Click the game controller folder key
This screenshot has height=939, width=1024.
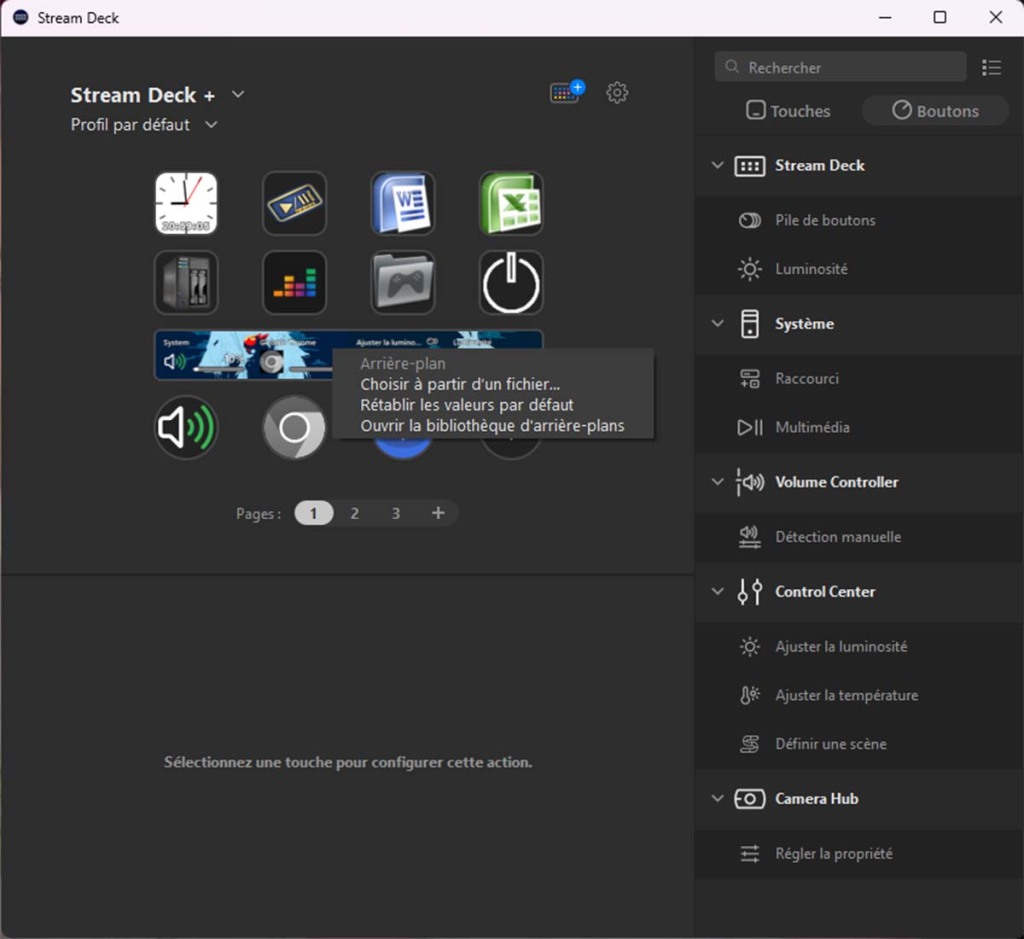[x=402, y=282]
